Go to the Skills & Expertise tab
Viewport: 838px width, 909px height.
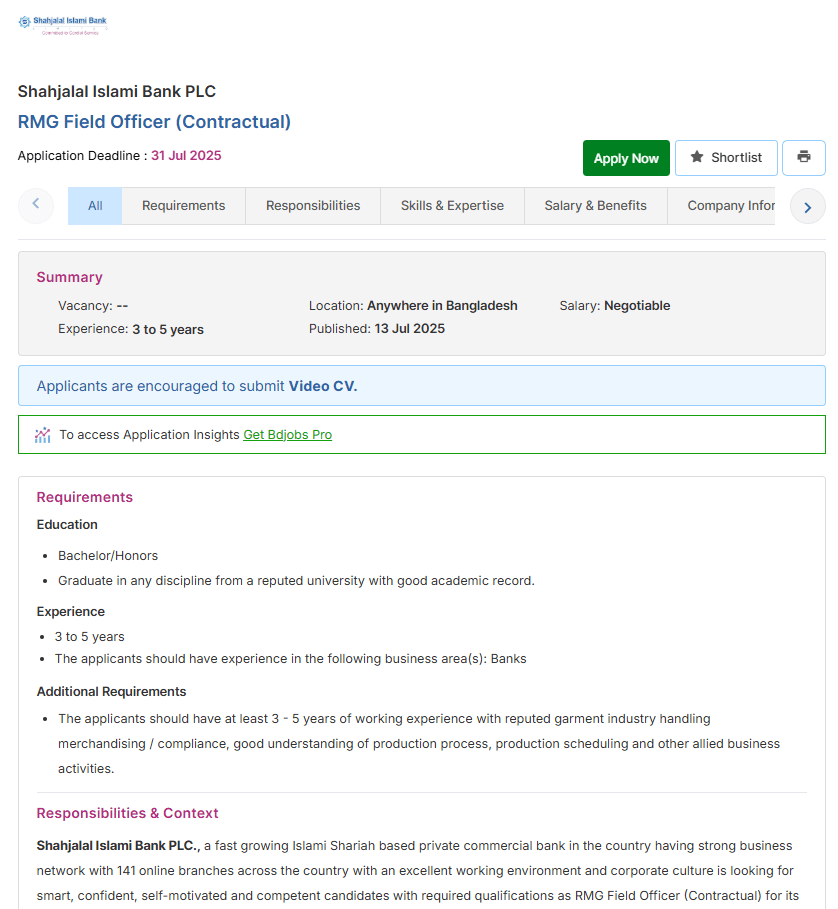pyautogui.click(x=452, y=206)
